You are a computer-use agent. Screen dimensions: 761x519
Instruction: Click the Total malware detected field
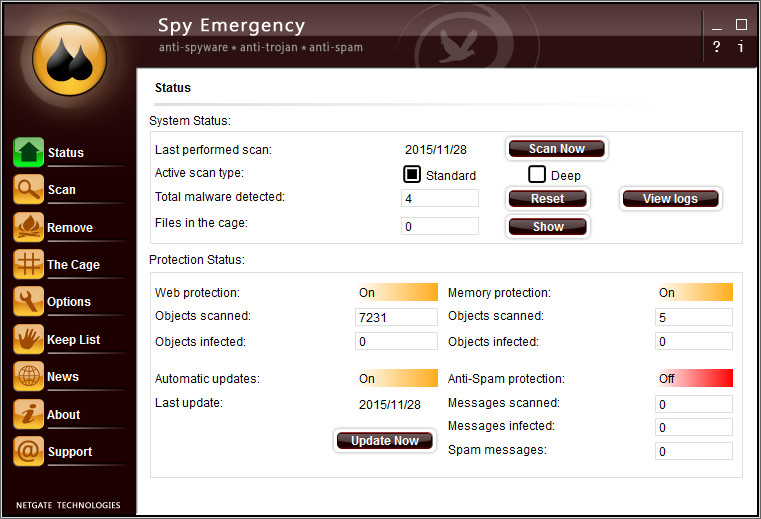click(440, 199)
